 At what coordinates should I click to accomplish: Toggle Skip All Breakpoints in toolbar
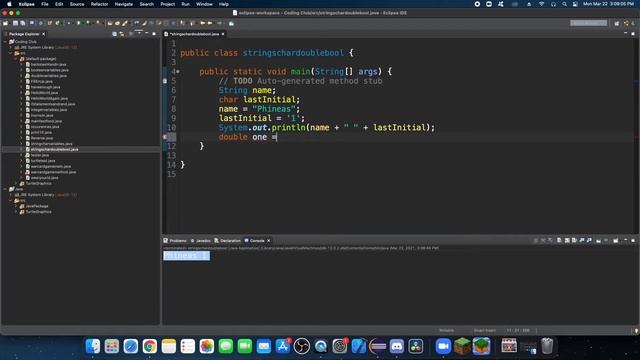coord(41,23)
